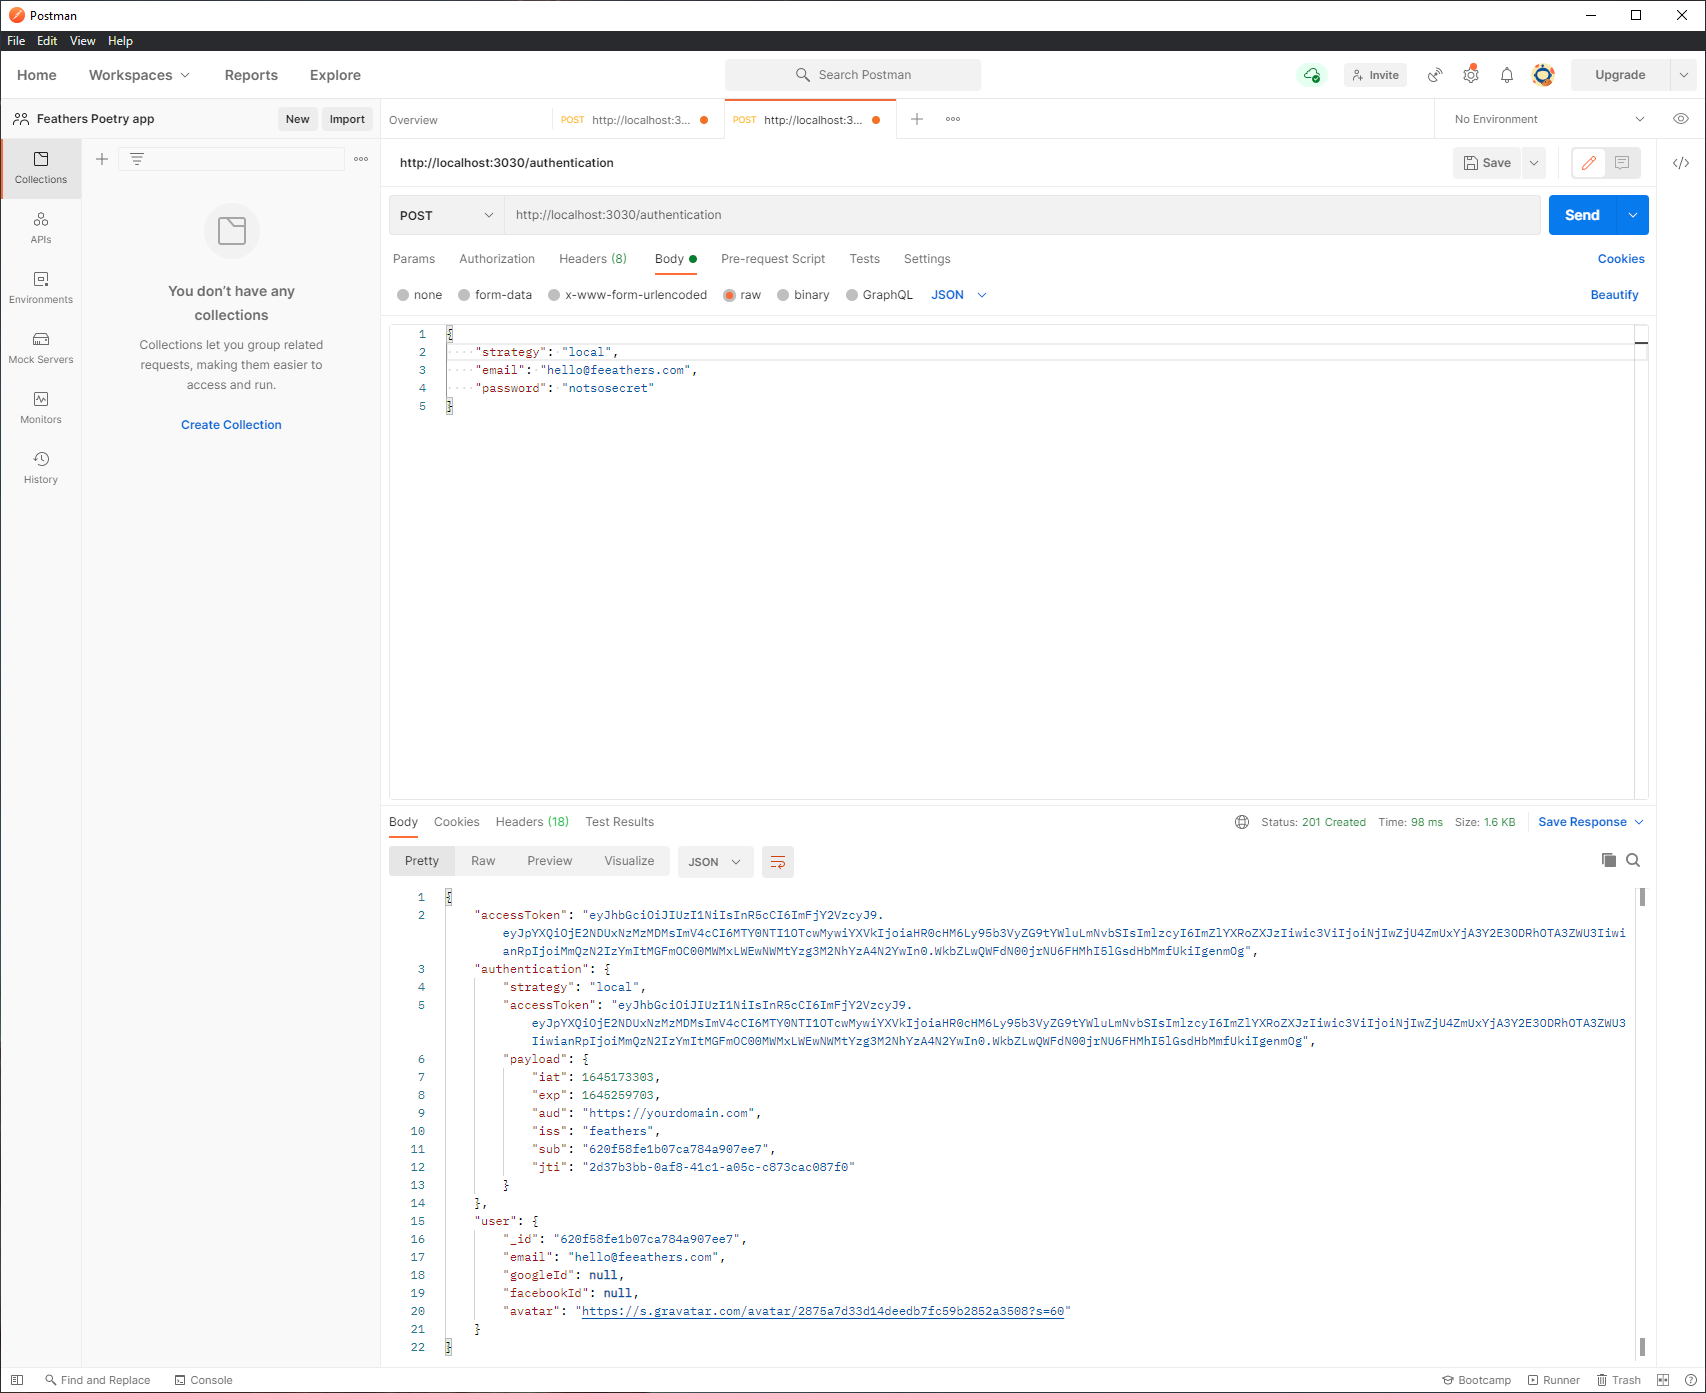The height and width of the screenshot is (1393, 1706).
Task: Toggle the sidebar from status bar icon
Action: pyautogui.click(x=17, y=1380)
